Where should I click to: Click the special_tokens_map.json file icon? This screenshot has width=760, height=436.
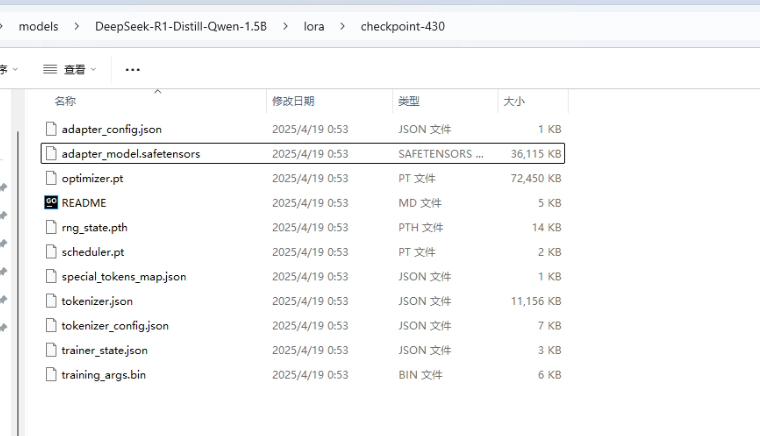point(51,277)
